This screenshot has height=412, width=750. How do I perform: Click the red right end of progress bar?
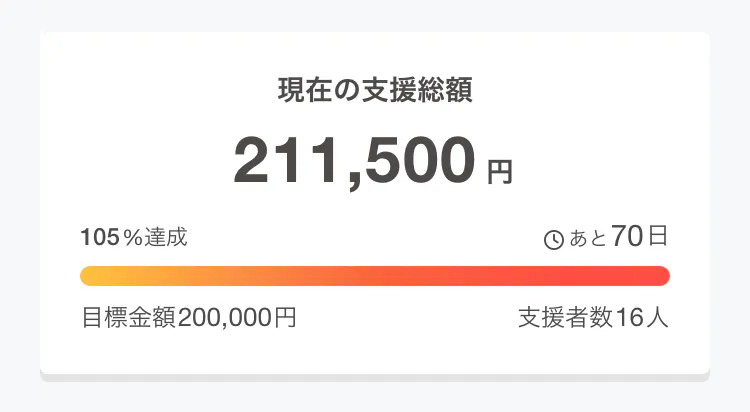click(x=660, y=276)
